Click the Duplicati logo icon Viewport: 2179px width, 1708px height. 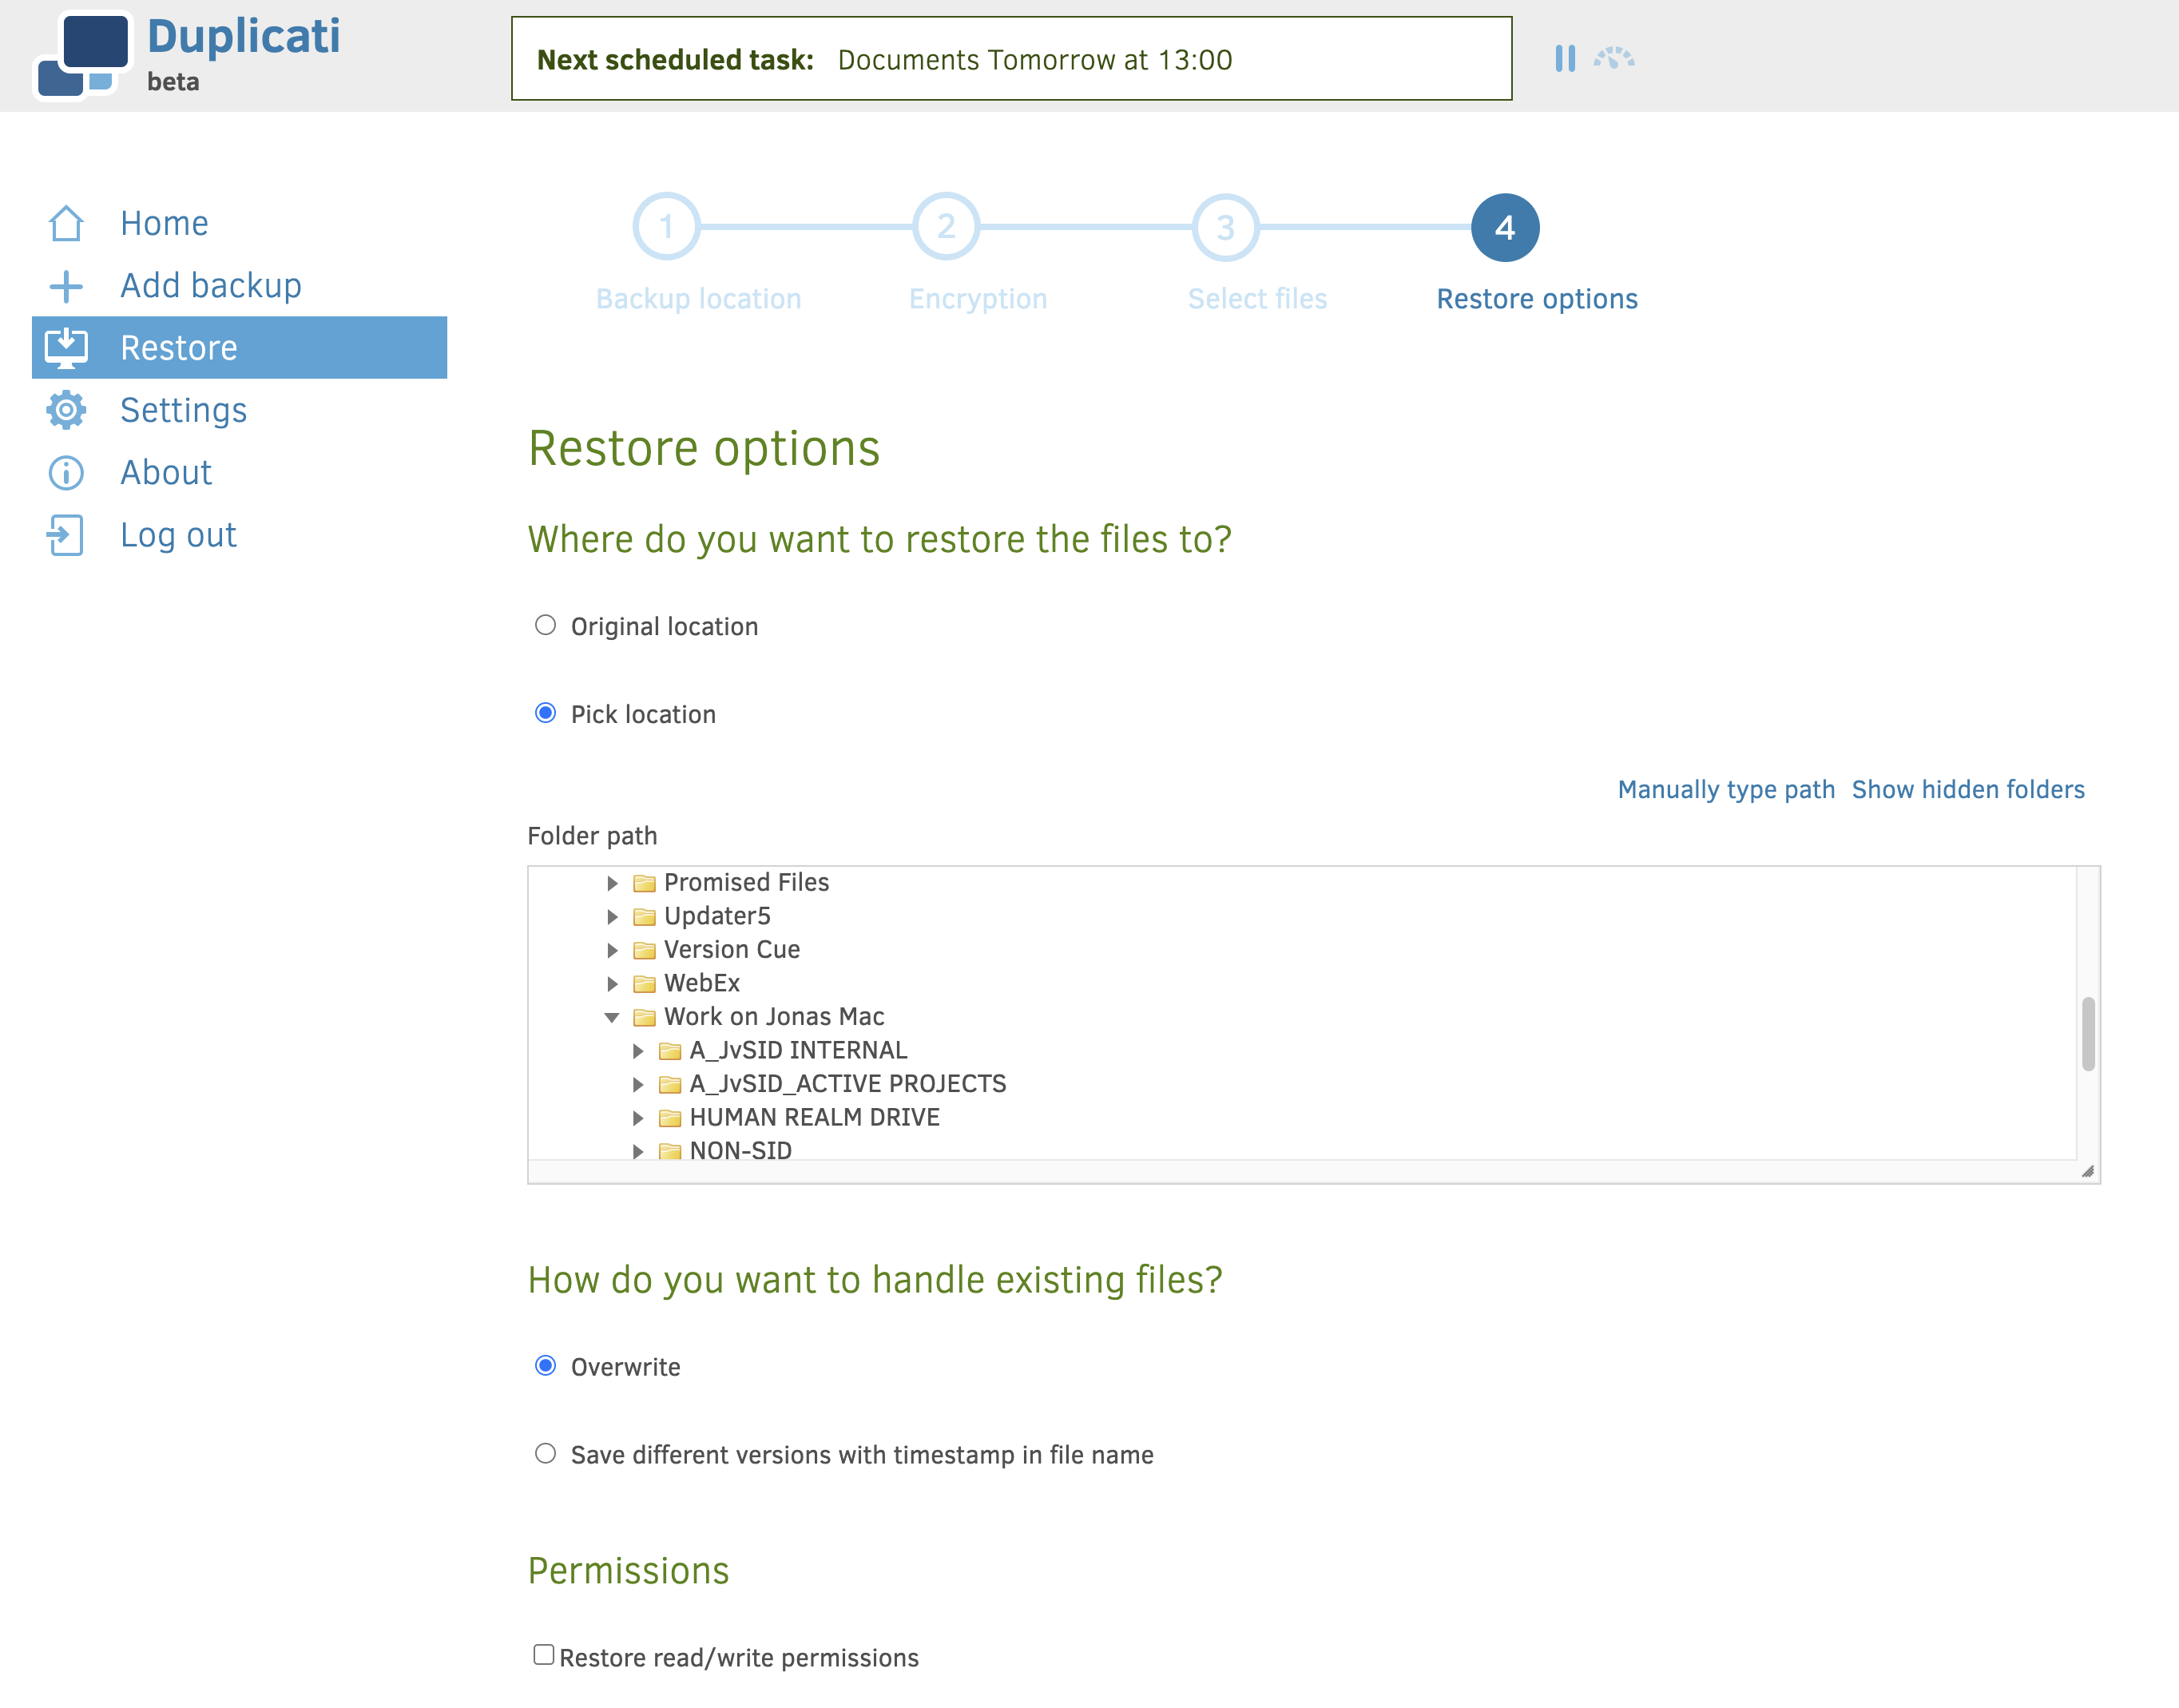coord(83,55)
